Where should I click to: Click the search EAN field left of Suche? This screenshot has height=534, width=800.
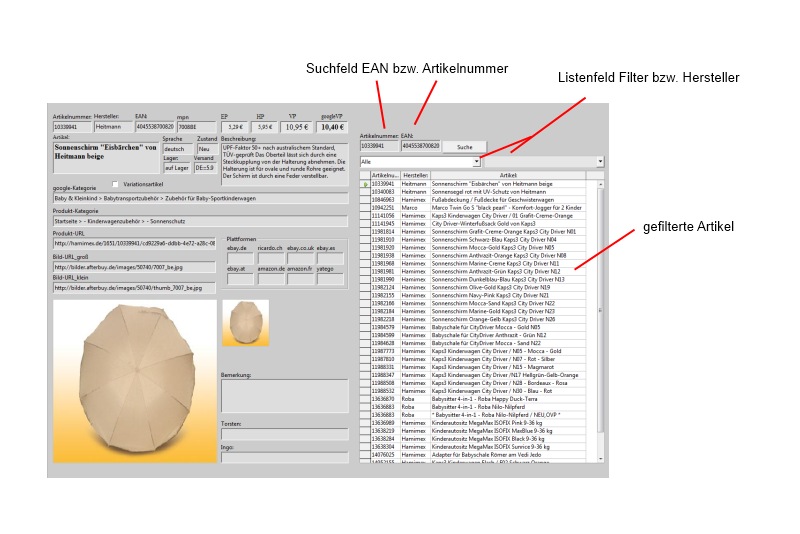click(x=420, y=146)
